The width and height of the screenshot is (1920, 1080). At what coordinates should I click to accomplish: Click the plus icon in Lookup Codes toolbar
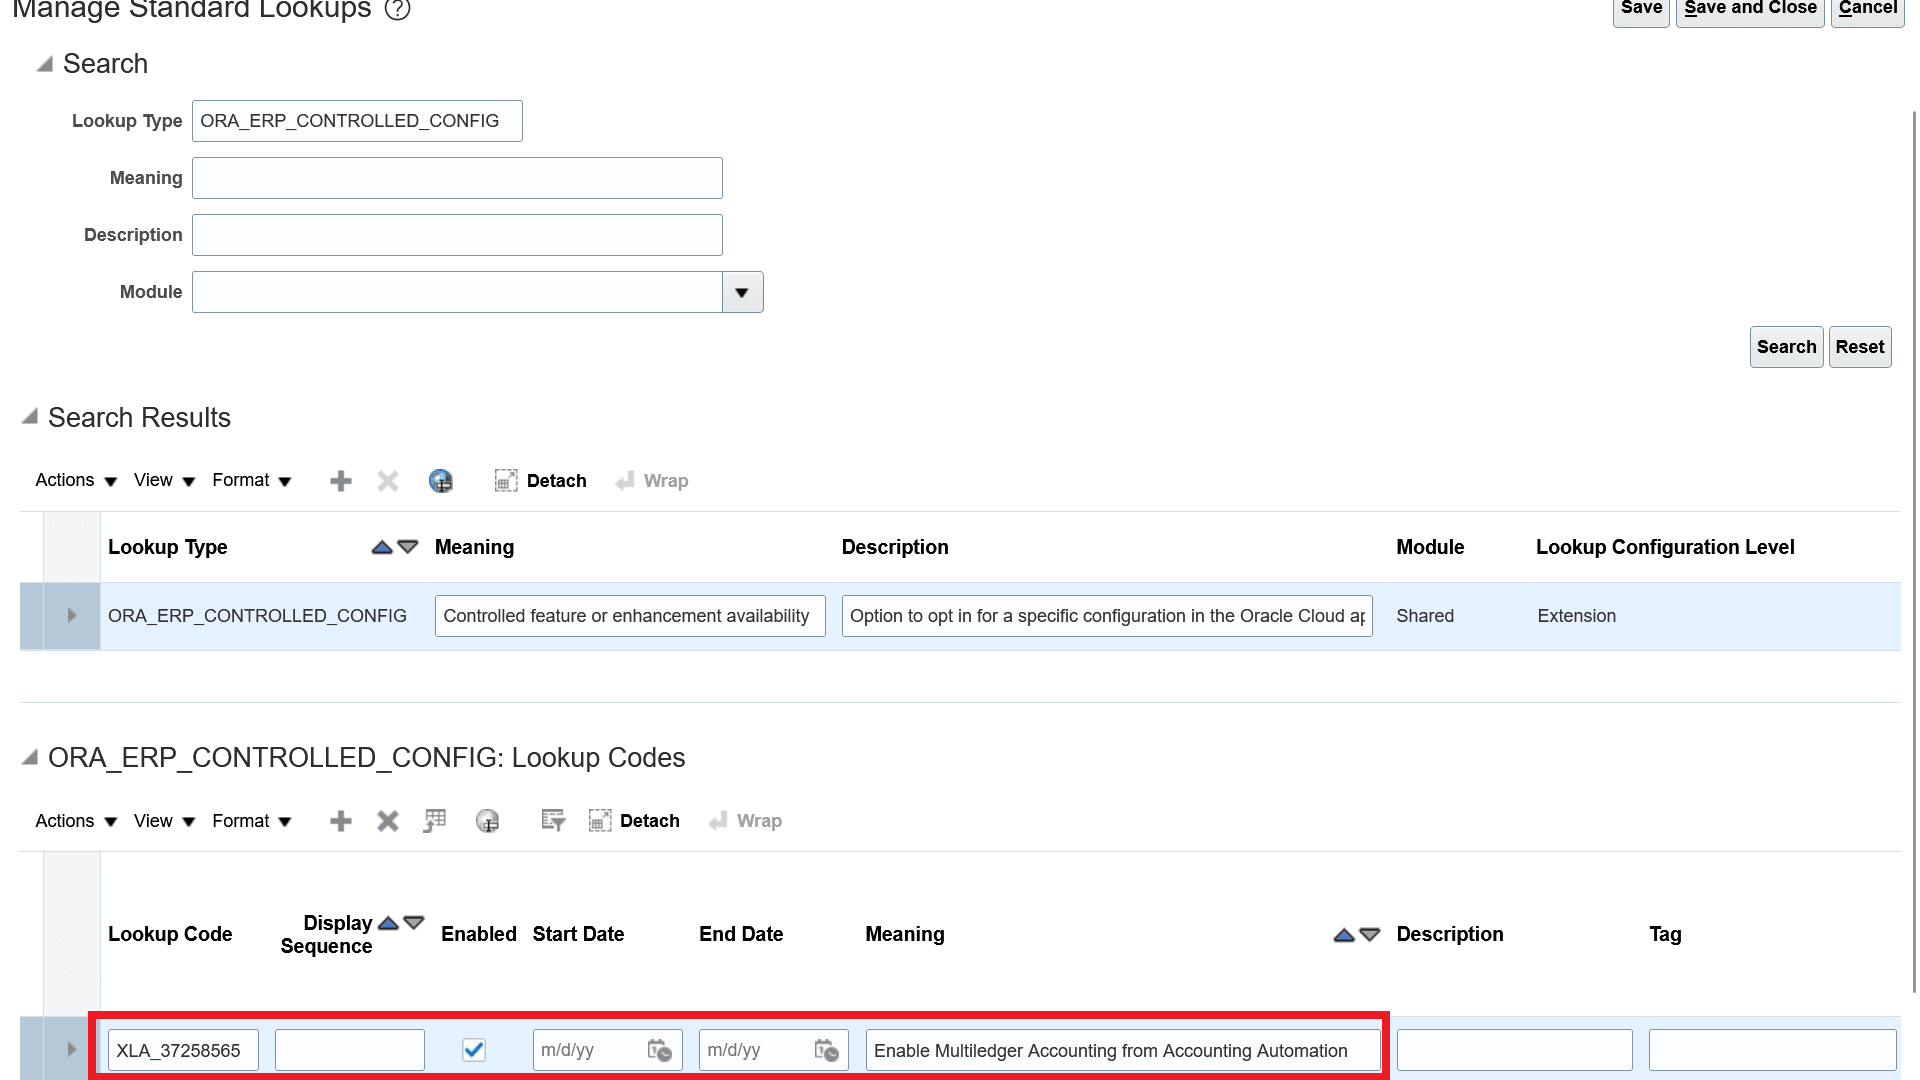[340, 821]
